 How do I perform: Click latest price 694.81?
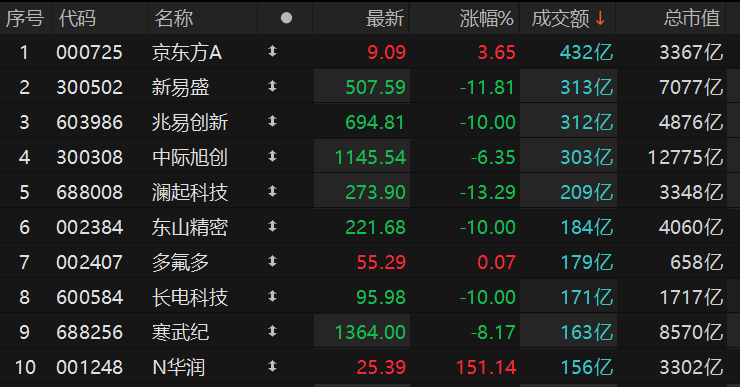pyautogui.click(x=375, y=122)
